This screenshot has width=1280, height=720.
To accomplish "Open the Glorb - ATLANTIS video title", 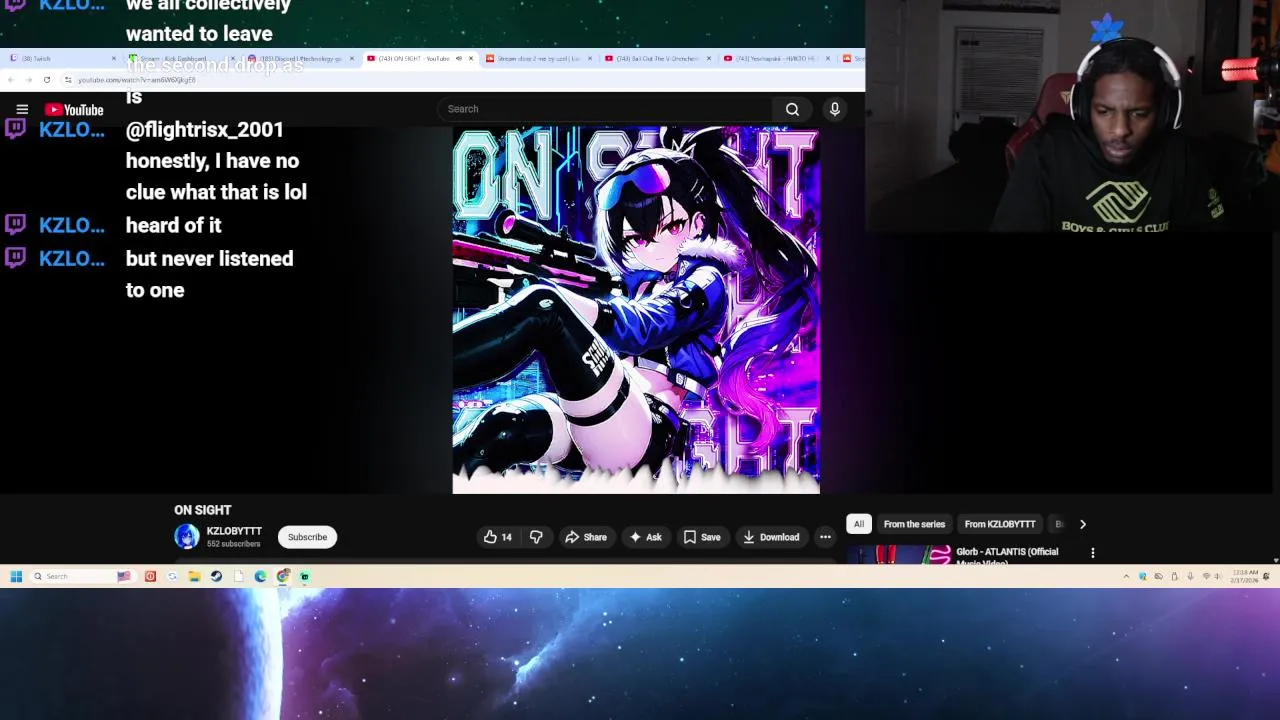I will 1007,556.
